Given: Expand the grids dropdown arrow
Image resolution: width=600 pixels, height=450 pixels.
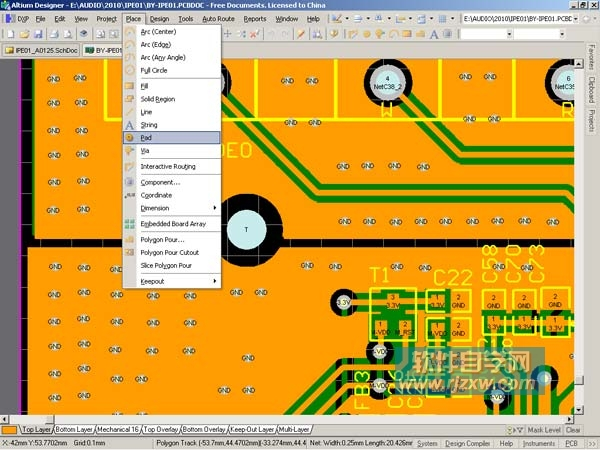Looking at the screenshot, I should pyautogui.click(x=452, y=18).
